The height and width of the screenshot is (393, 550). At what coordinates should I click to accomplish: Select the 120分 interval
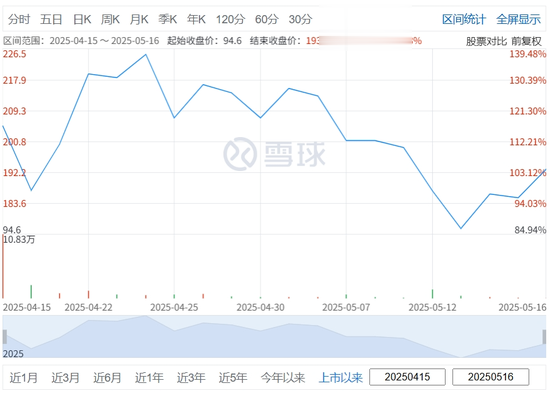(x=230, y=19)
